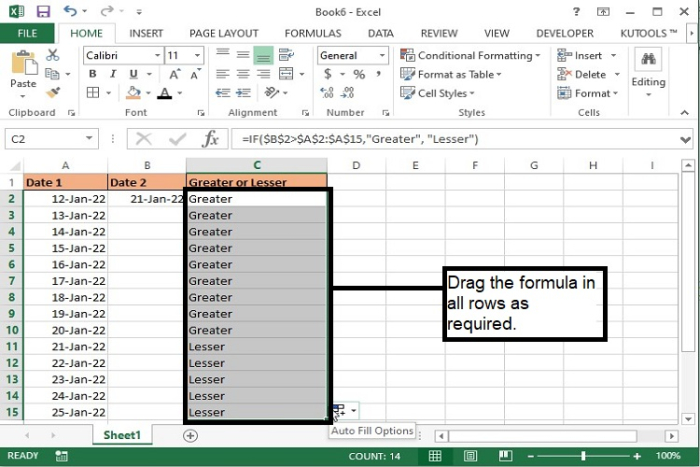The width and height of the screenshot is (700, 467).
Task: Select the Sheet1 tab
Action: tap(122, 435)
